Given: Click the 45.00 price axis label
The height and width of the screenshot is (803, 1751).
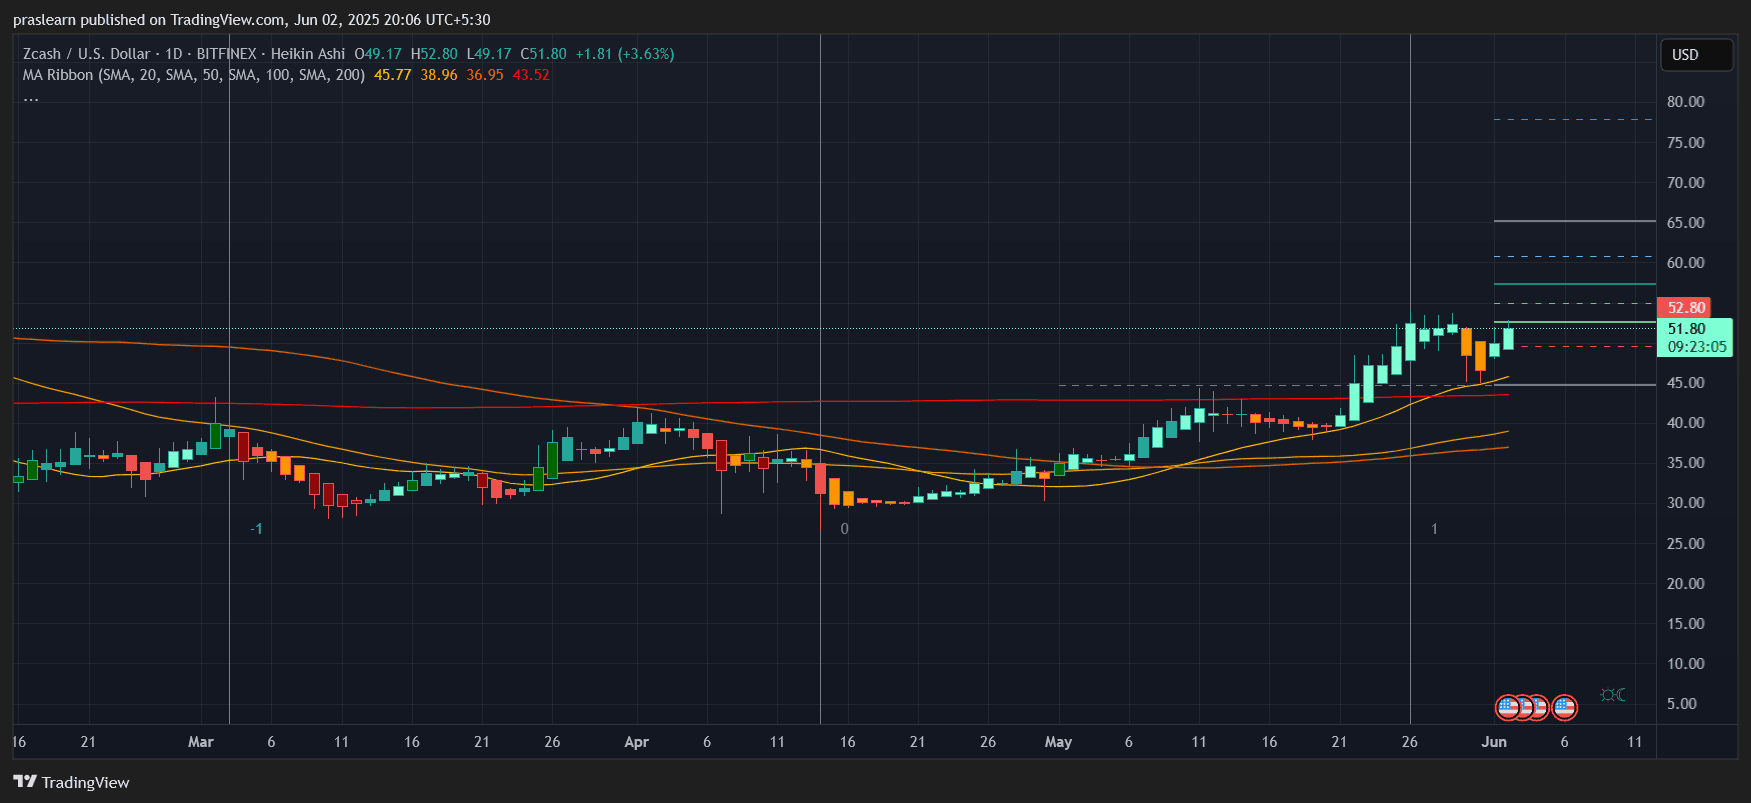Looking at the screenshot, I should [x=1686, y=383].
